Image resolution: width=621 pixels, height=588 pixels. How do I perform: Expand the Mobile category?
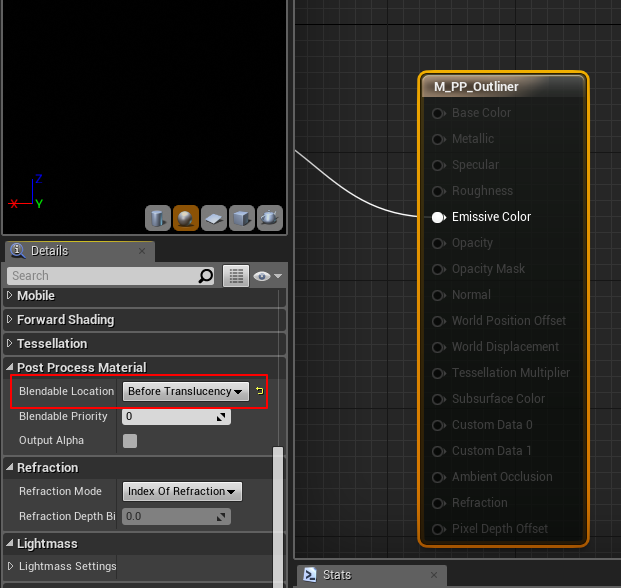11,296
